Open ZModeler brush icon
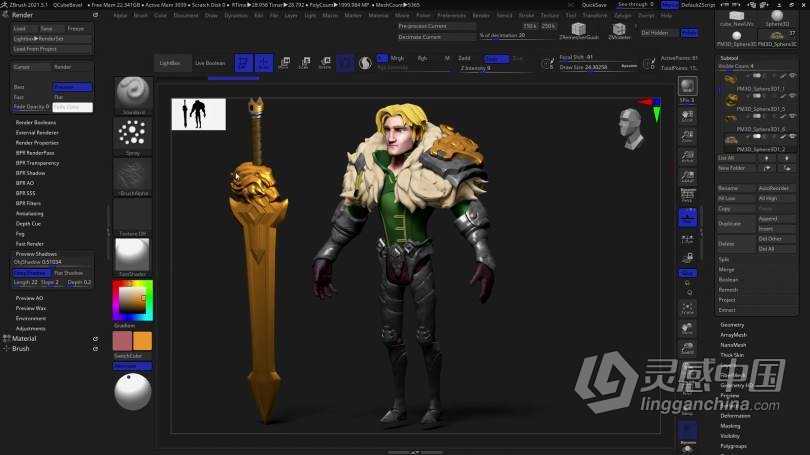The image size is (810, 455). [618, 30]
